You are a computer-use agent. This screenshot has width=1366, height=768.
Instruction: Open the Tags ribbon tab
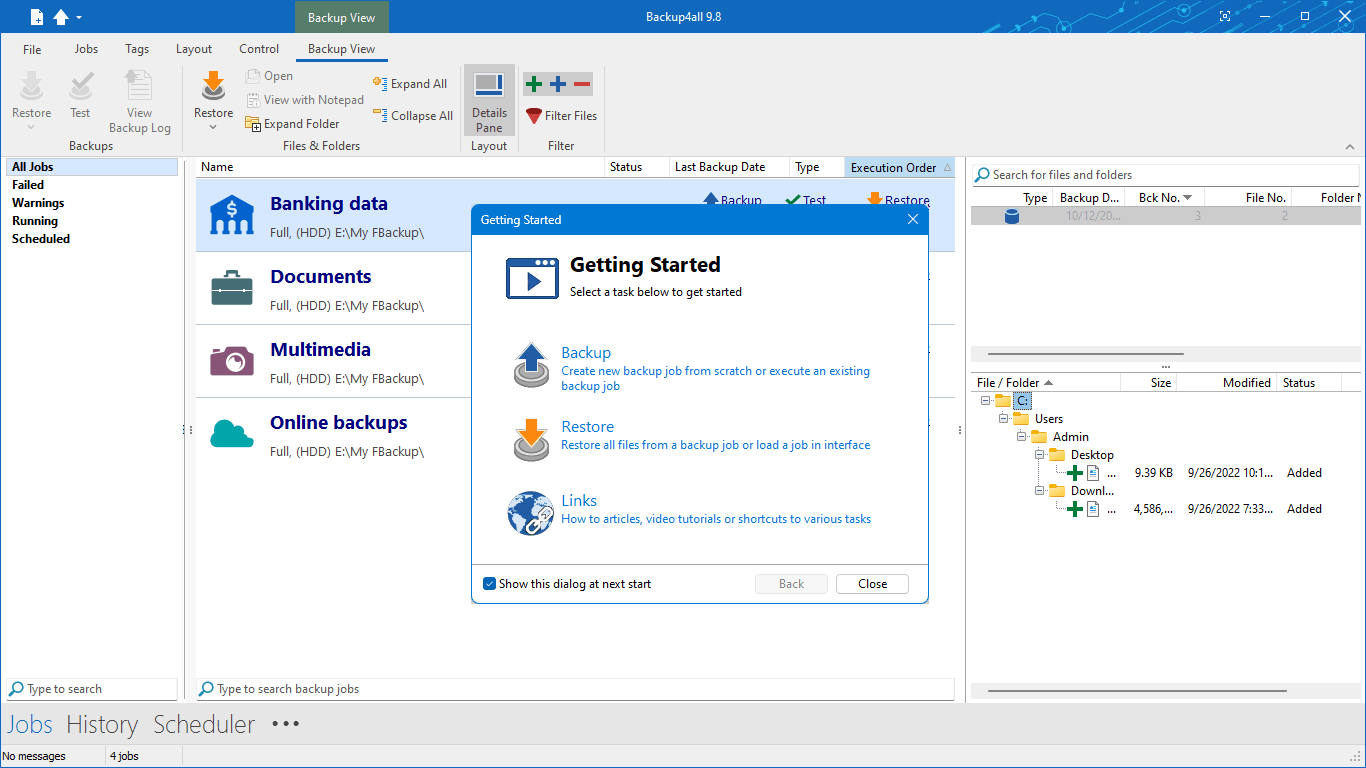pyautogui.click(x=137, y=49)
